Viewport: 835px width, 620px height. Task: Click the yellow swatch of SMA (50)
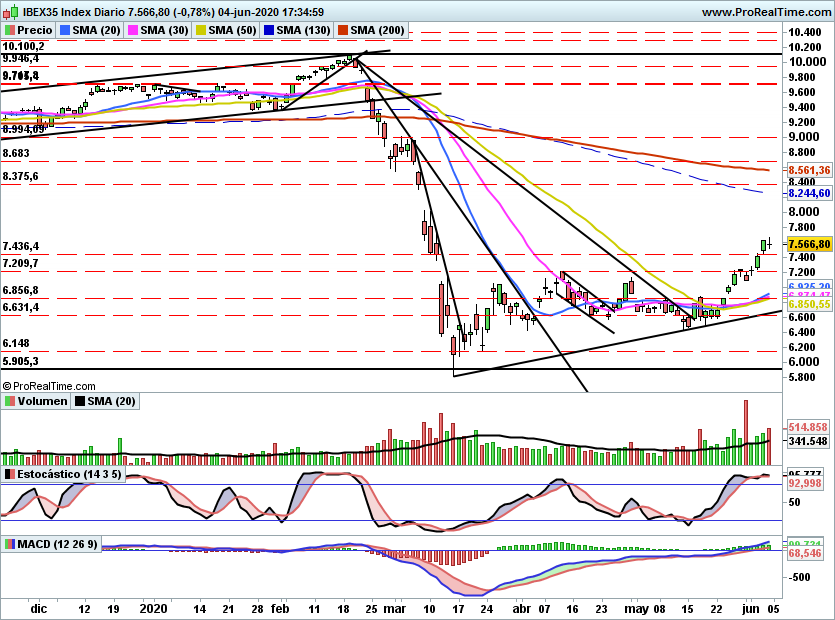tap(201, 30)
